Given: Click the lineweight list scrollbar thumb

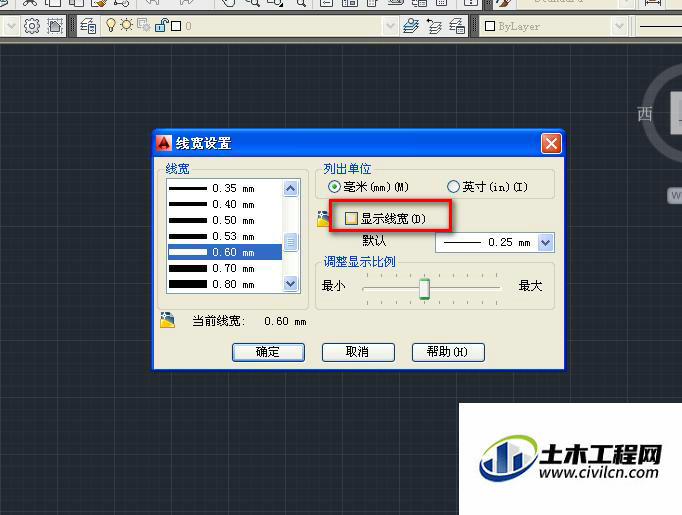Looking at the screenshot, I should pyautogui.click(x=291, y=242).
